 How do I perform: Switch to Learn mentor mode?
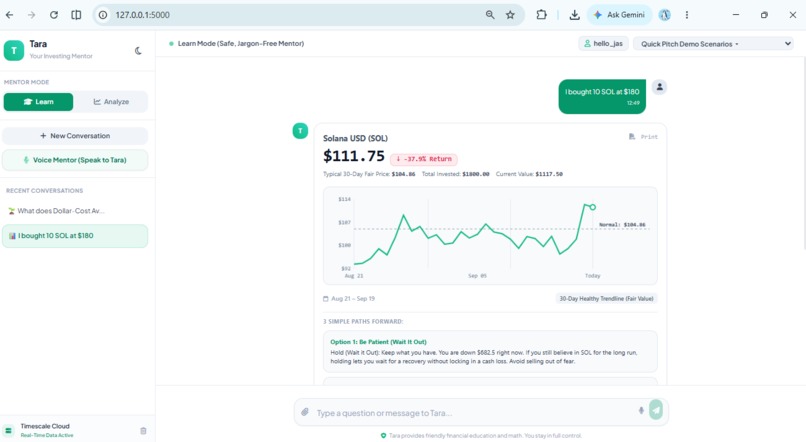point(39,102)
